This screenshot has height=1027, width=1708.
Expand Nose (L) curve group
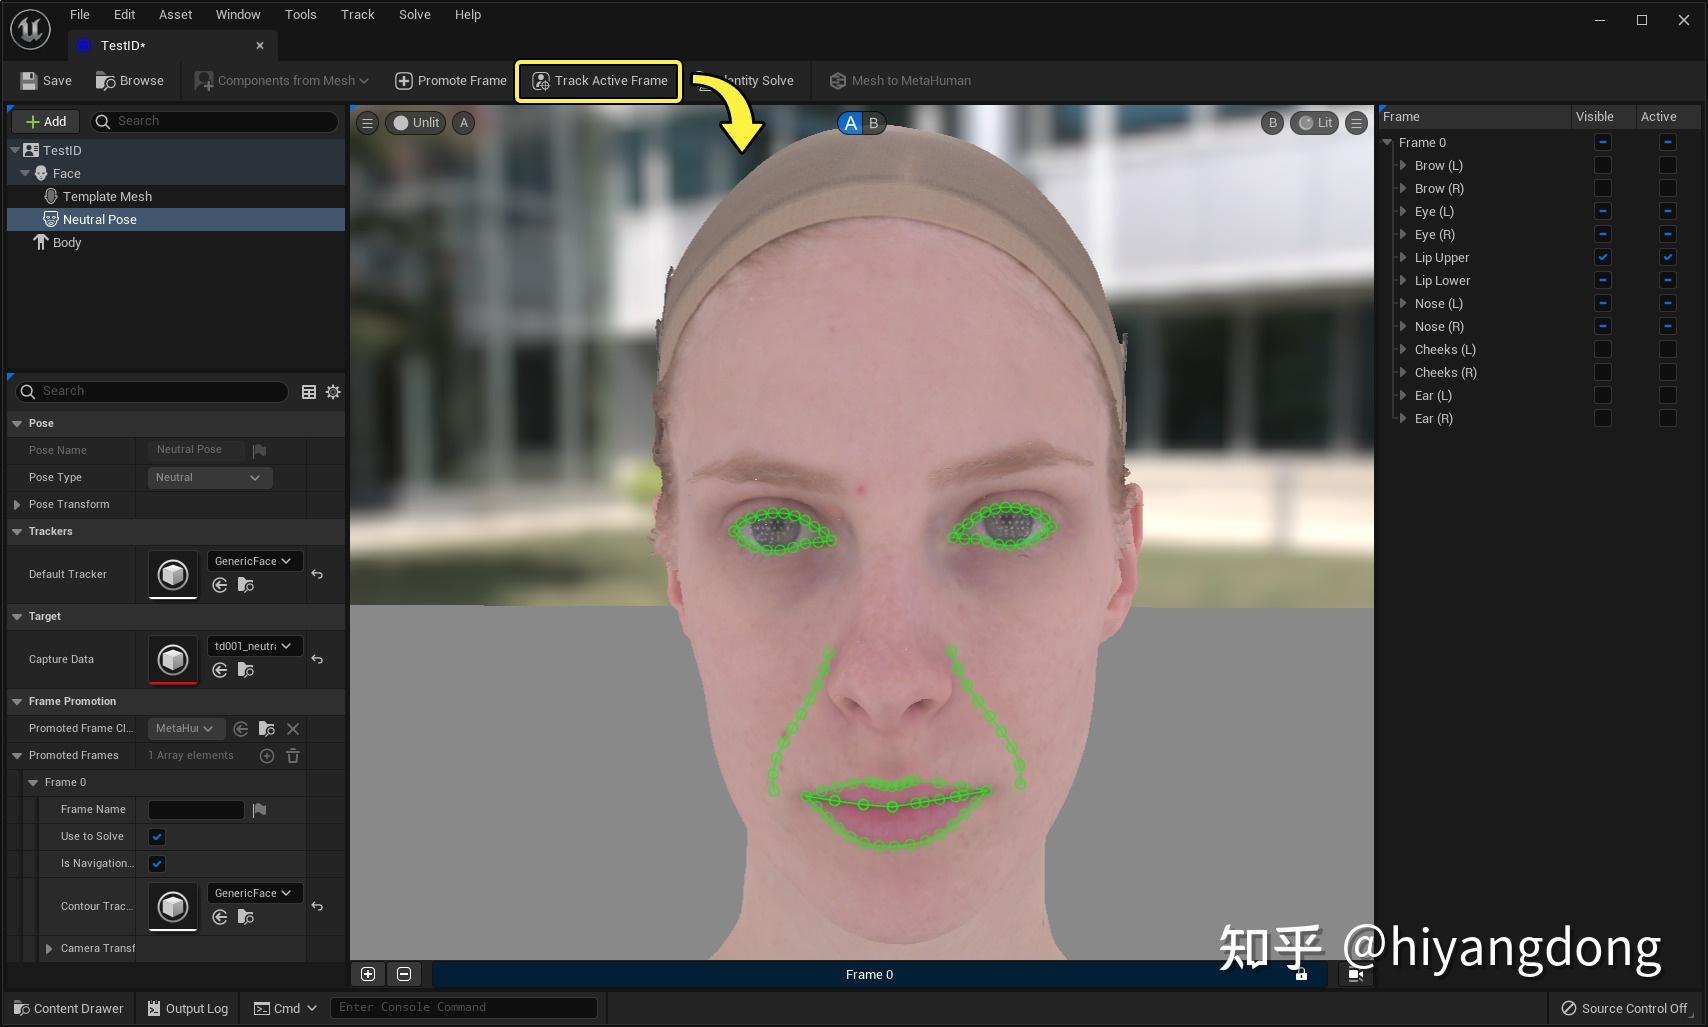(x=1403, y=303)
